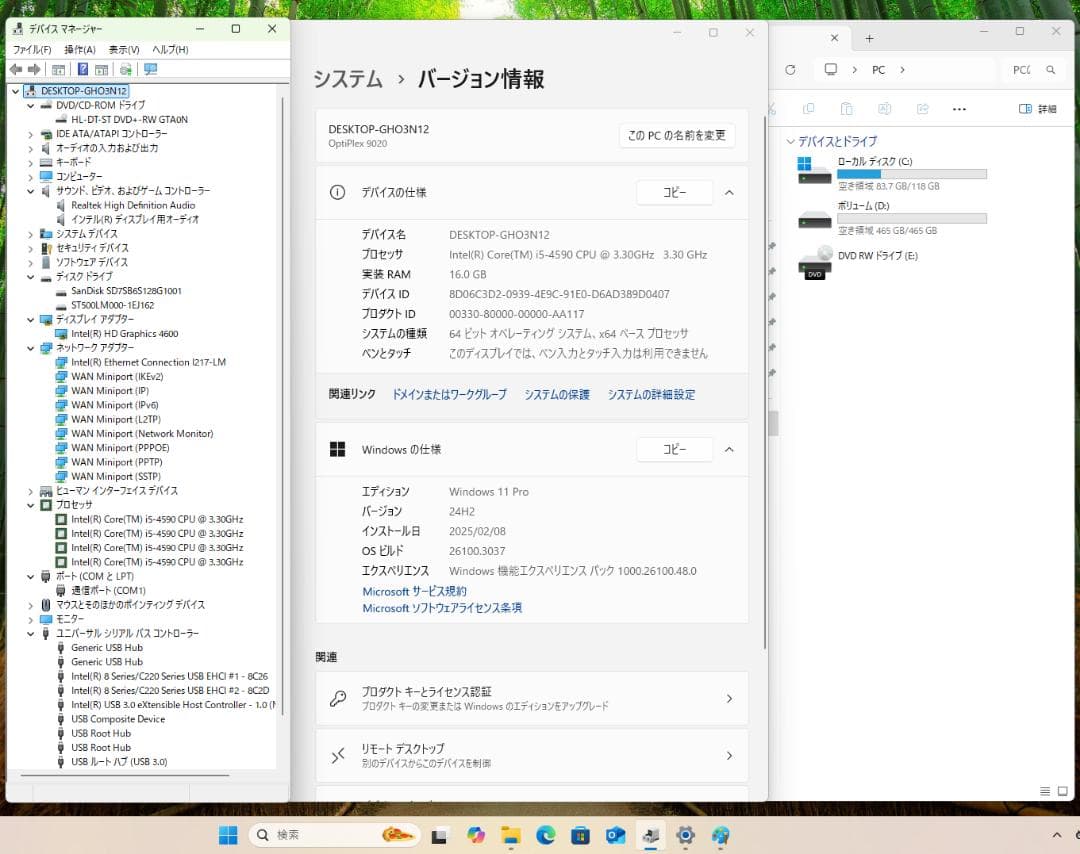Click the Scan for hardware changes toolbar icon
1080x854 pixels.
(x=127, y=69)
